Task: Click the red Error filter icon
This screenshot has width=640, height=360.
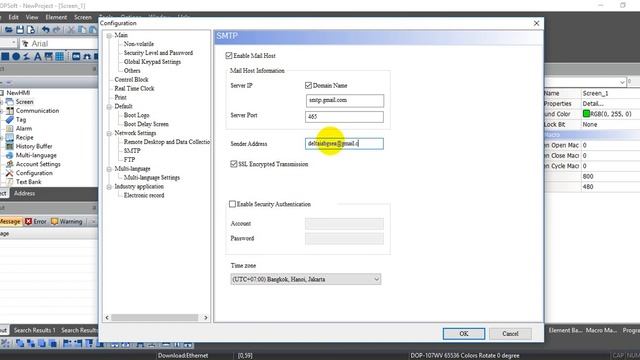Action: pyautogui.click(x=28, y=221)
